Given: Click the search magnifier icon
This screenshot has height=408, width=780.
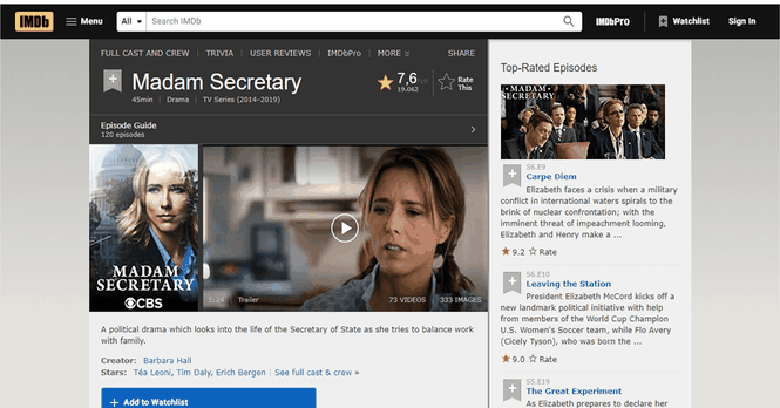Looking at the screenshot, I should coord(569,21).
